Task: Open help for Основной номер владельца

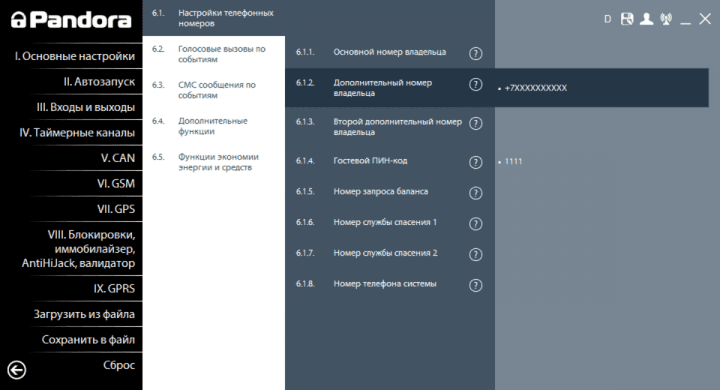Action: (x=476, y=53)
